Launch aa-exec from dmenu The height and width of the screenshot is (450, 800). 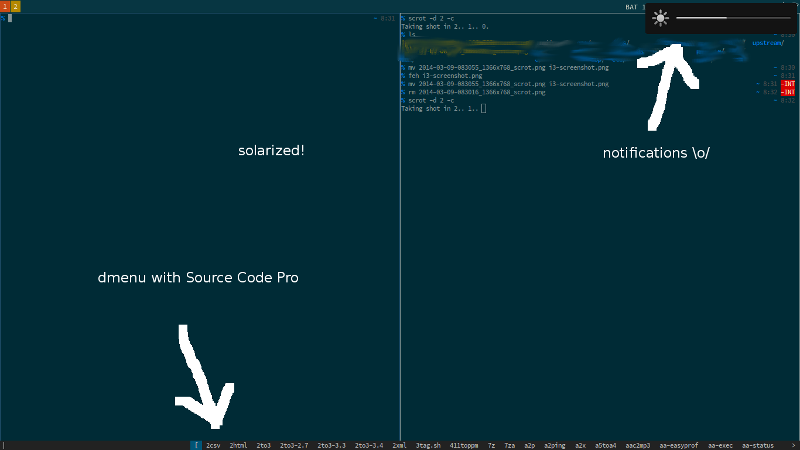coord(720,446)
